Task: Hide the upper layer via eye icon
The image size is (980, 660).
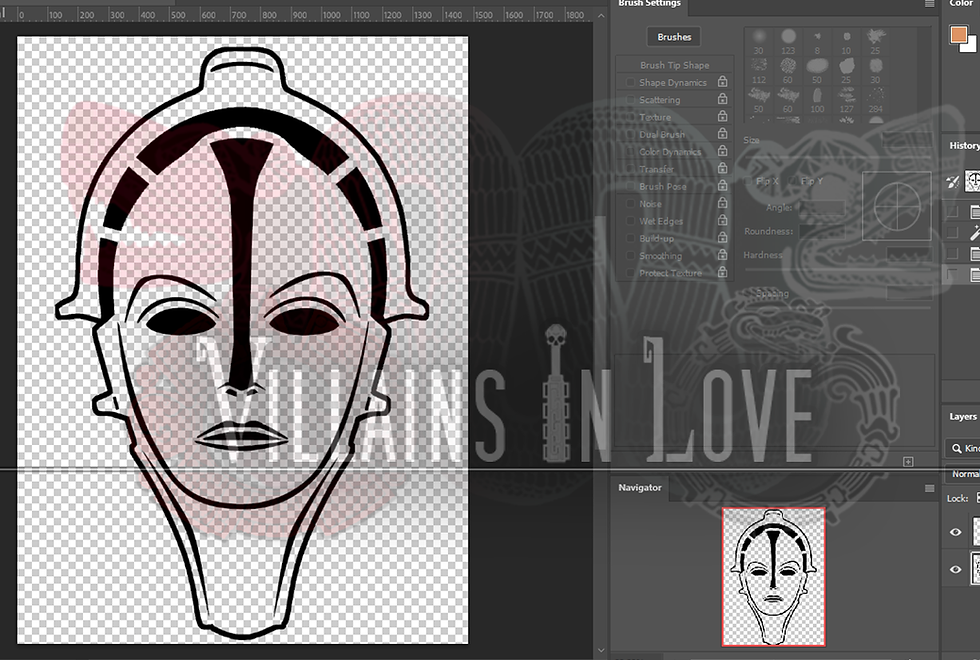Action: pyautogui.click(x=956, y=532)
